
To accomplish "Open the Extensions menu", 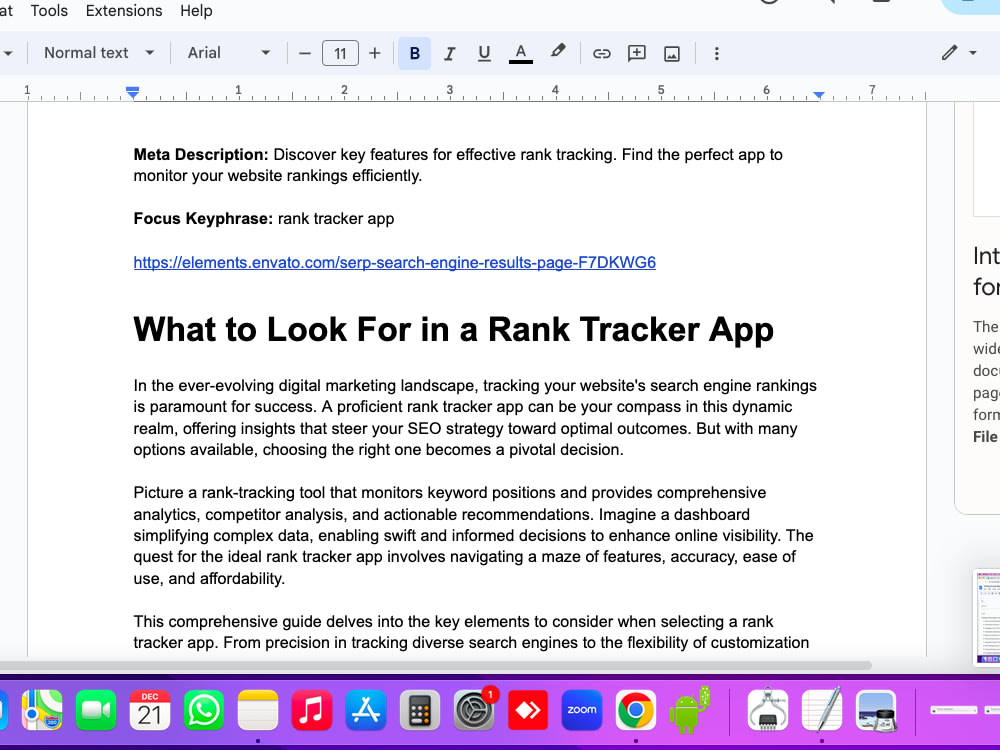I will pyautogui.click(x=124, y=11).
